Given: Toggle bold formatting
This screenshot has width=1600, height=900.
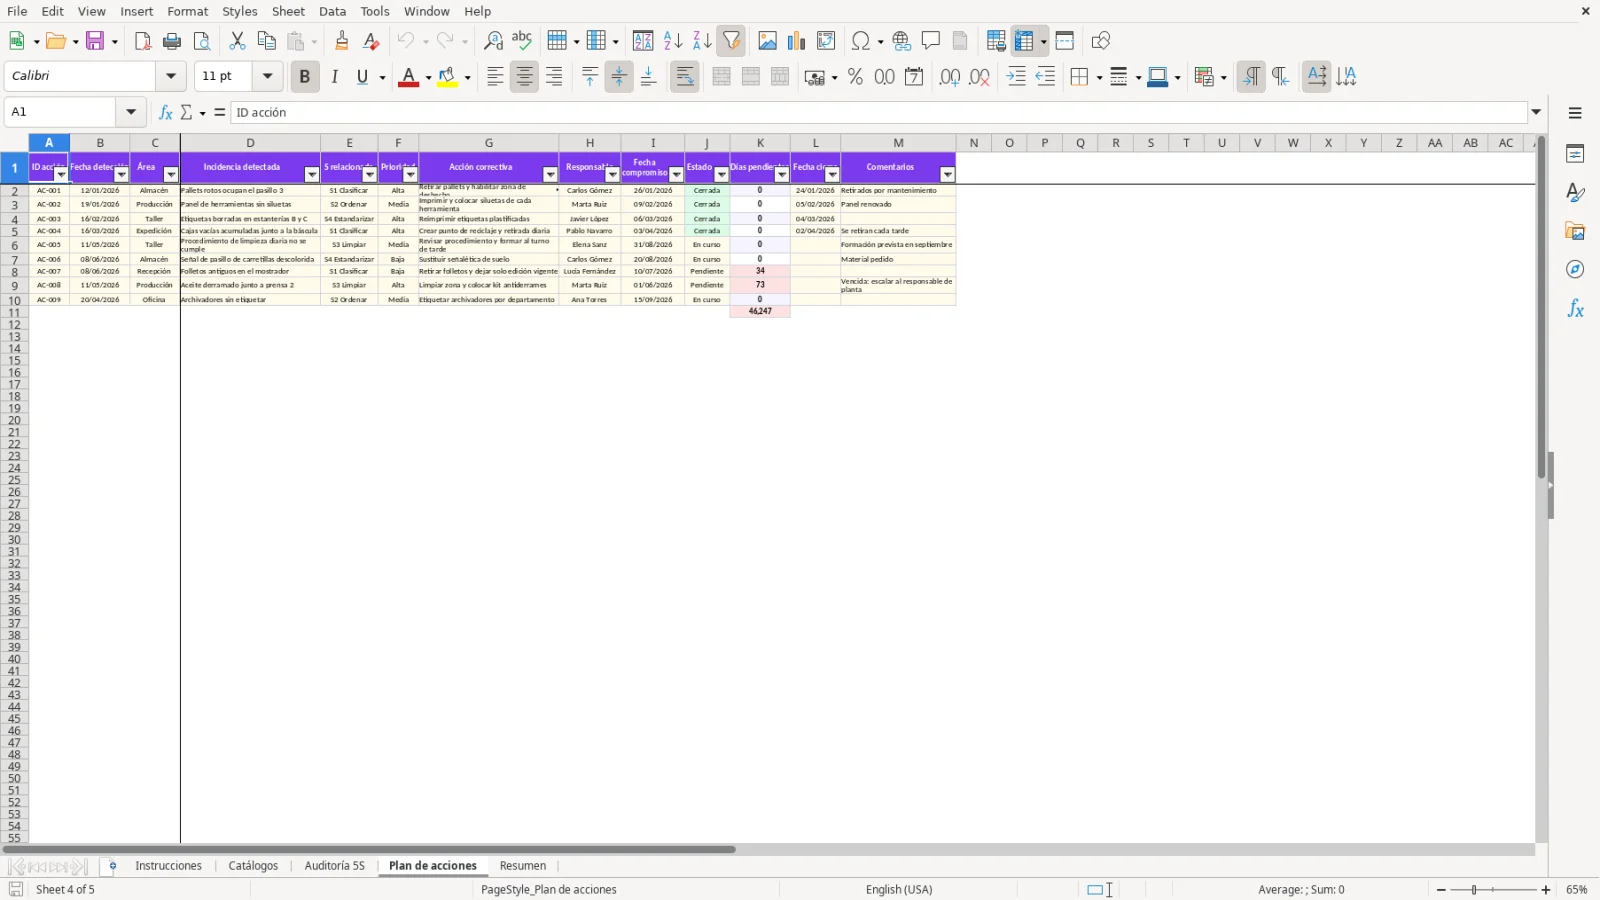Looking at the screenshot, I should [304, 77].
